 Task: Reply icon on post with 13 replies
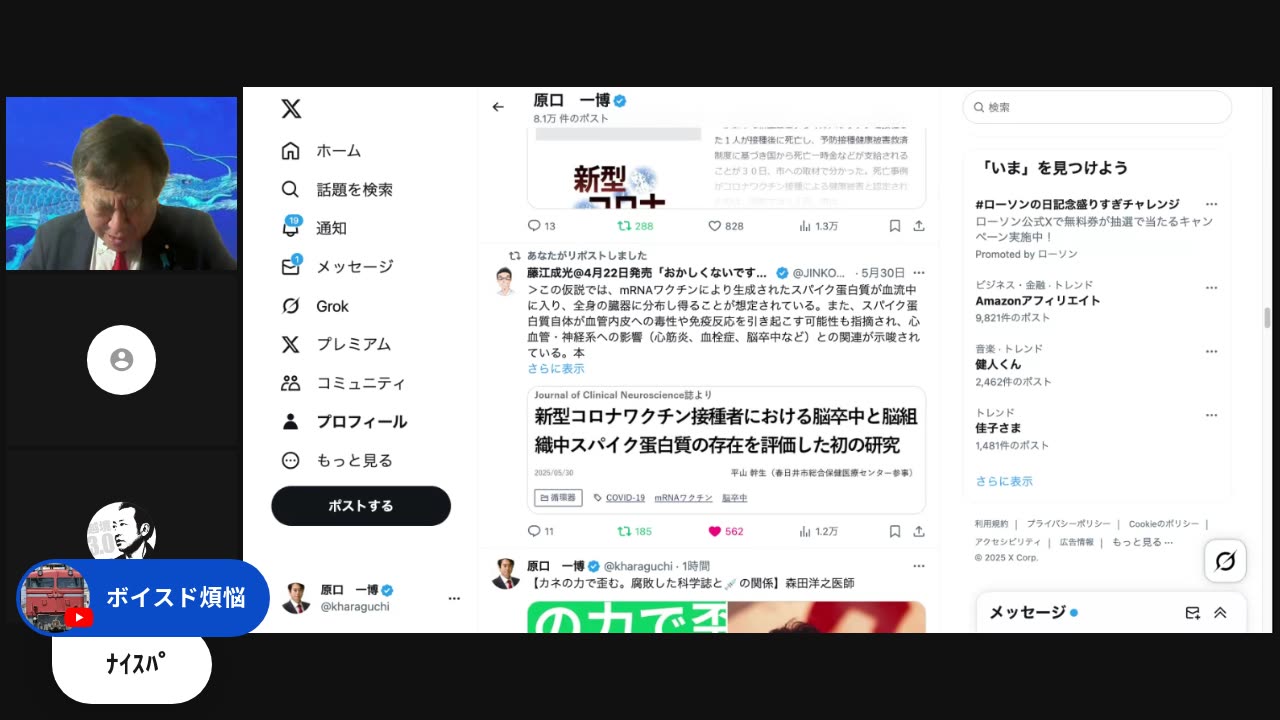[x=534, y=226]
